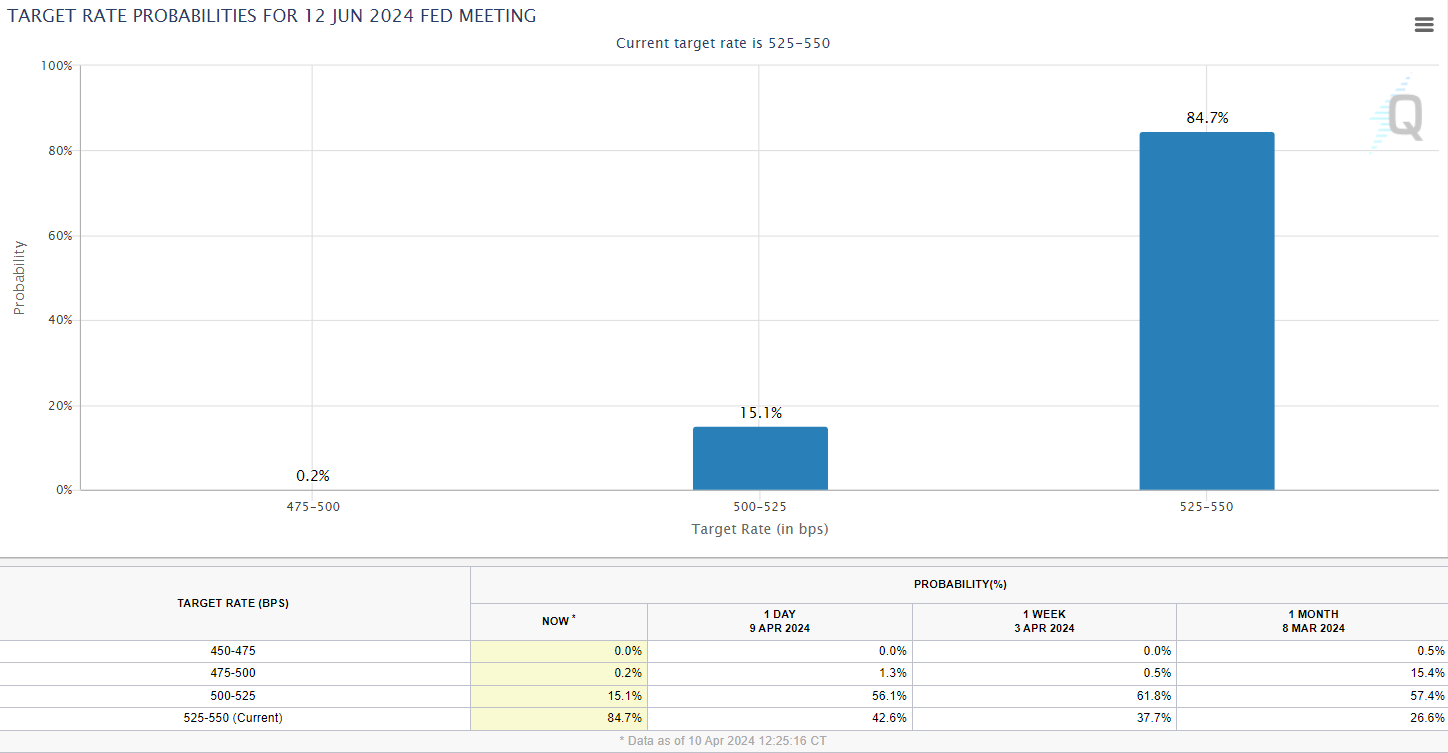1448x753 pixels.
Task: Click the 15.1% data label above bar
Action: pyautogui.click(x=759, y=412)
